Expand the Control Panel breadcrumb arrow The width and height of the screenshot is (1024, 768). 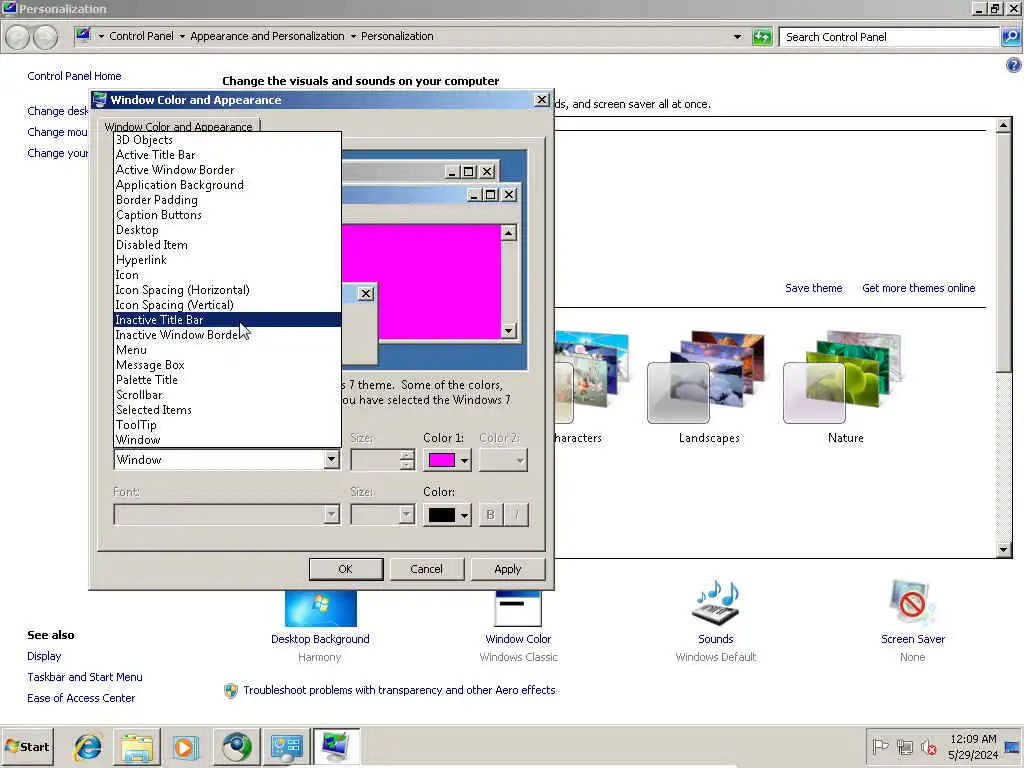(x=182, y=37)
